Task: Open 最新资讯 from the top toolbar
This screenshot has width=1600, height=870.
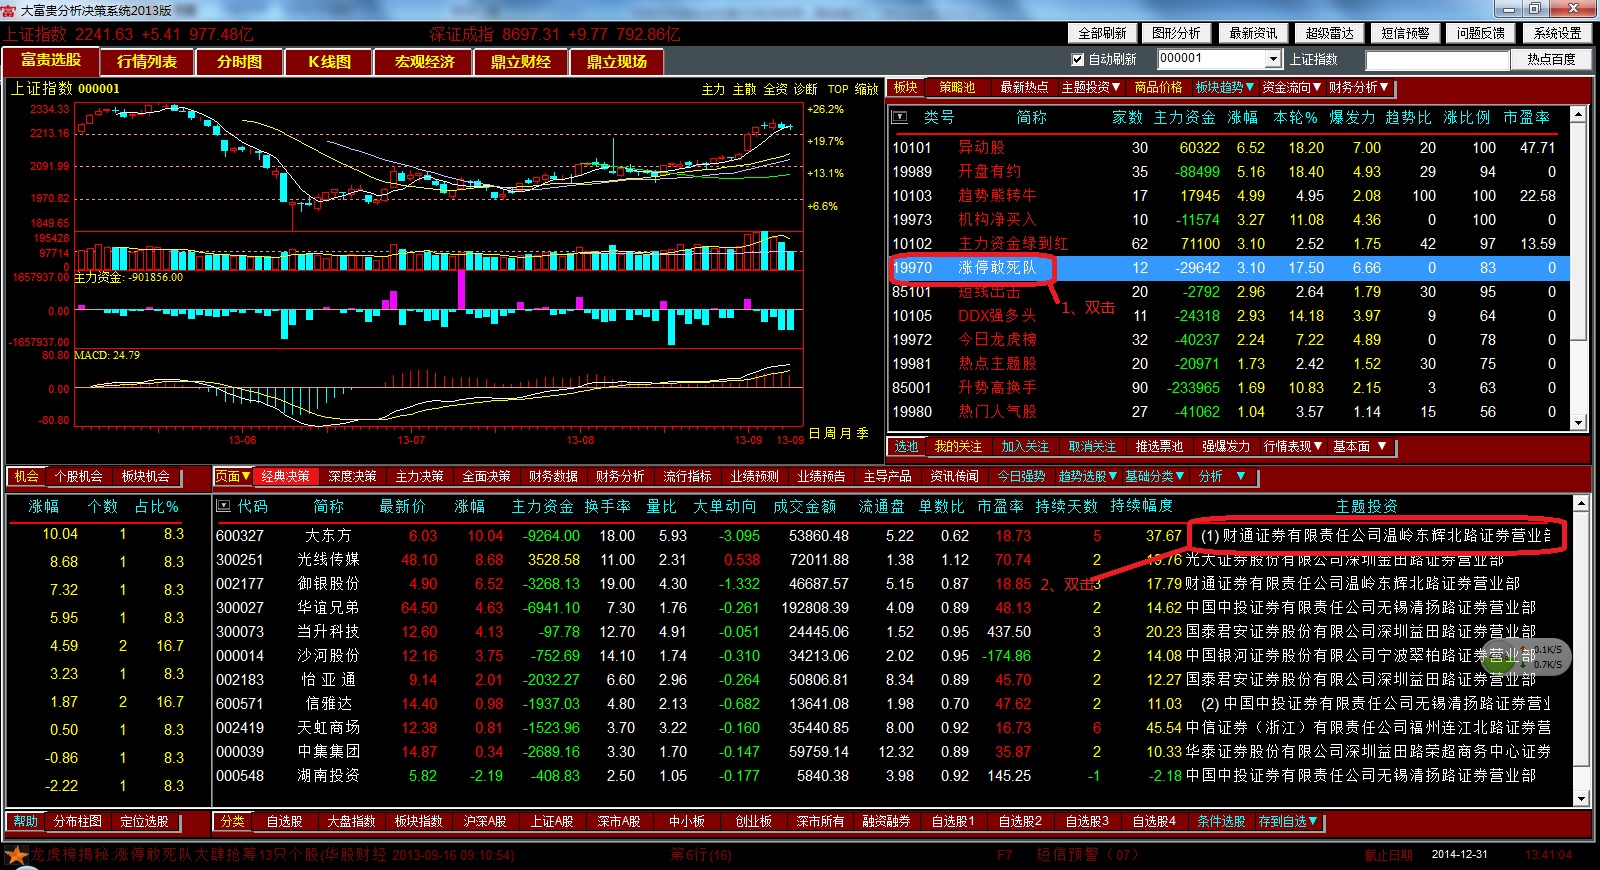Action: pyautogui.click(x=1254, y=33)
